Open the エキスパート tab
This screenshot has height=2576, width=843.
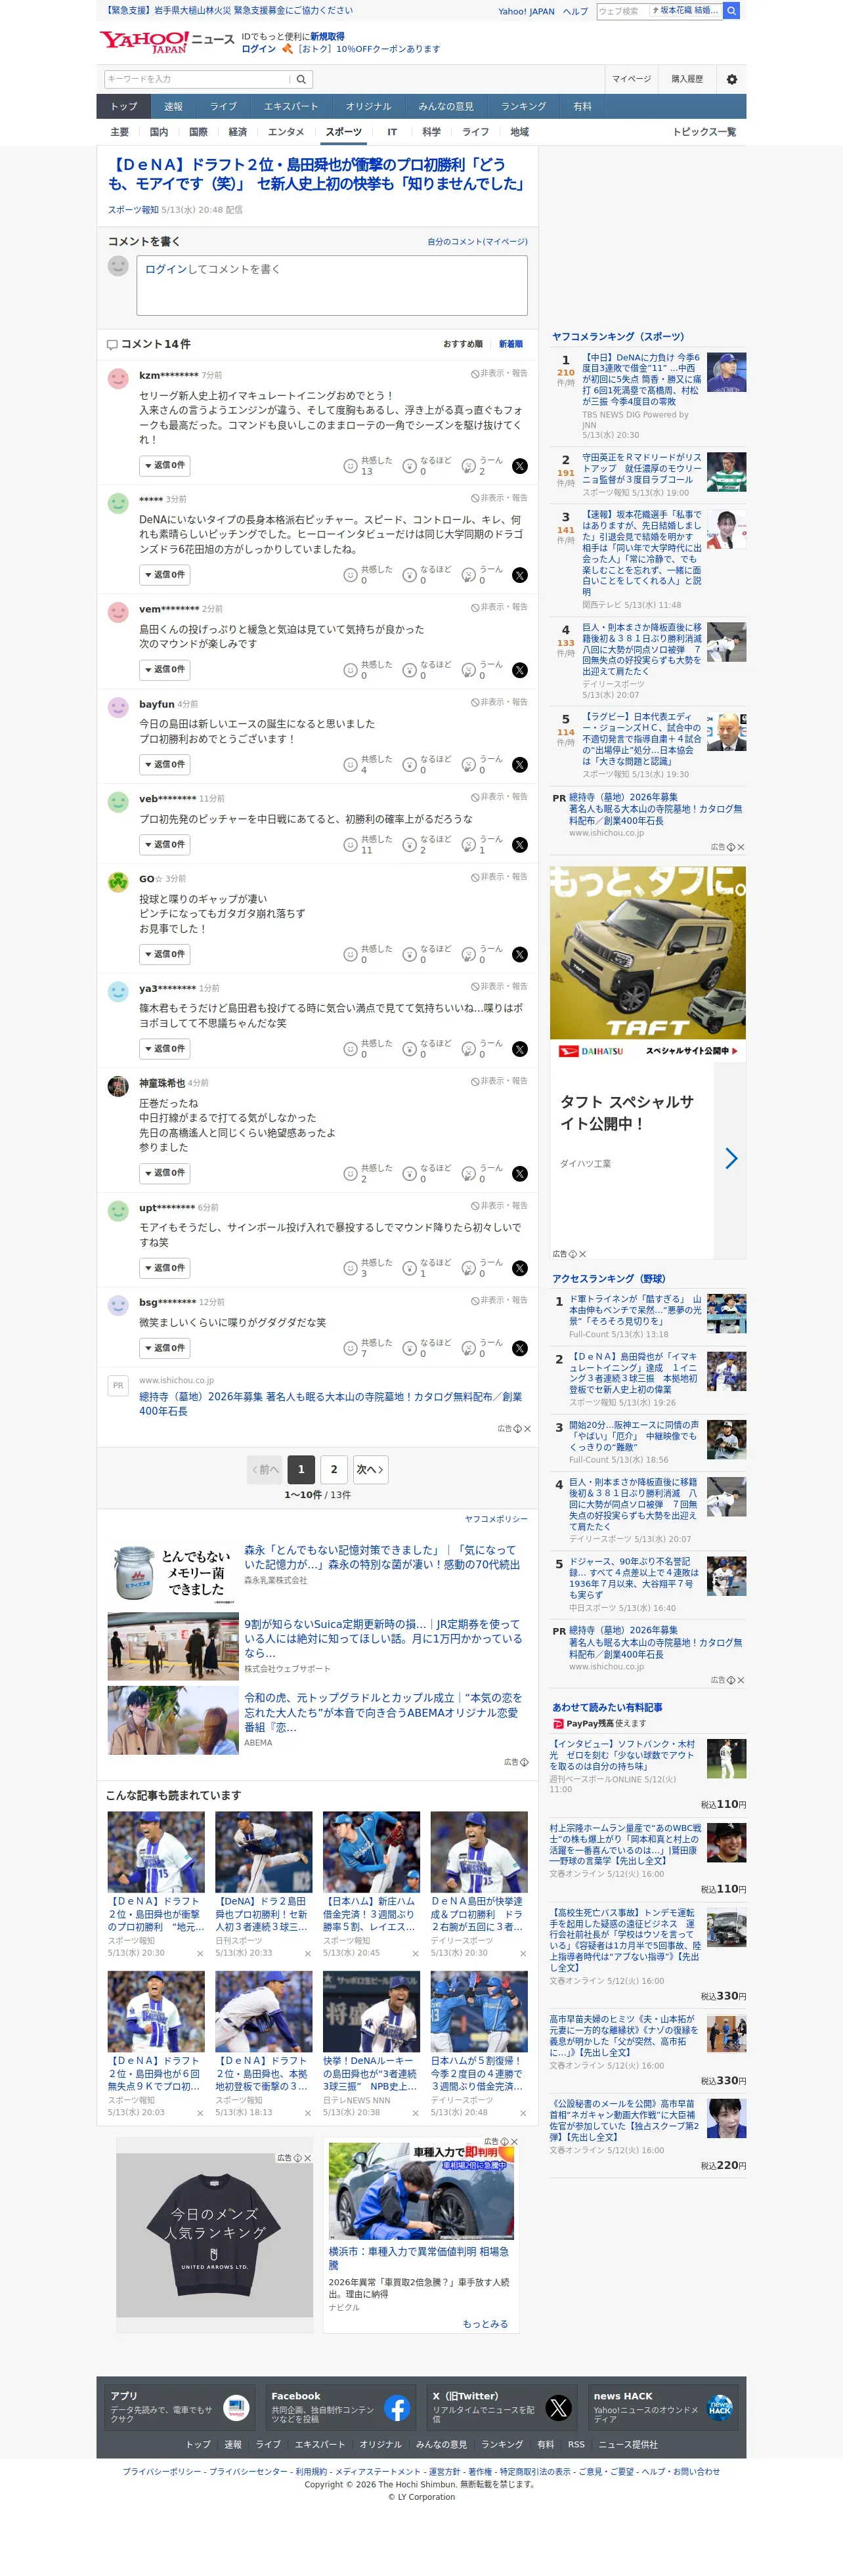click(x=291, y=106)
